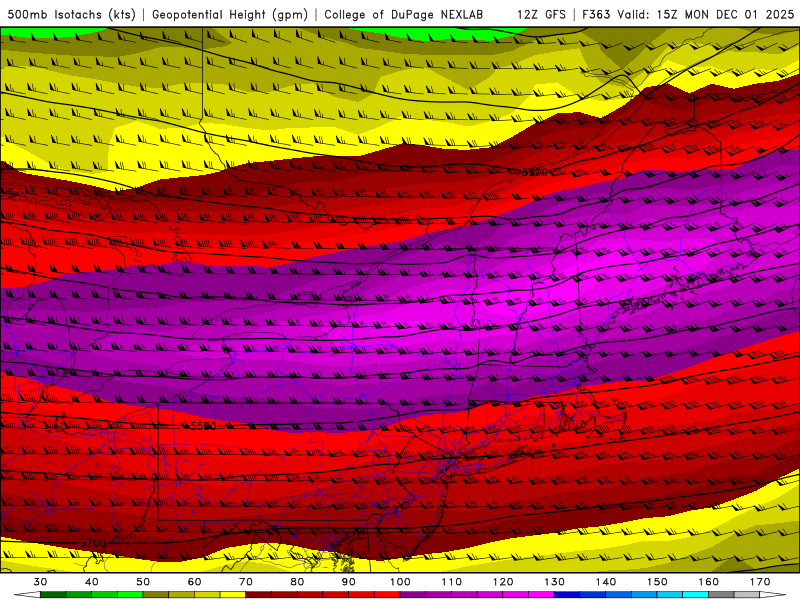Pick the bright magenta swatch just before 130
This screenshot has width=800, height=600.
(541, 595)
